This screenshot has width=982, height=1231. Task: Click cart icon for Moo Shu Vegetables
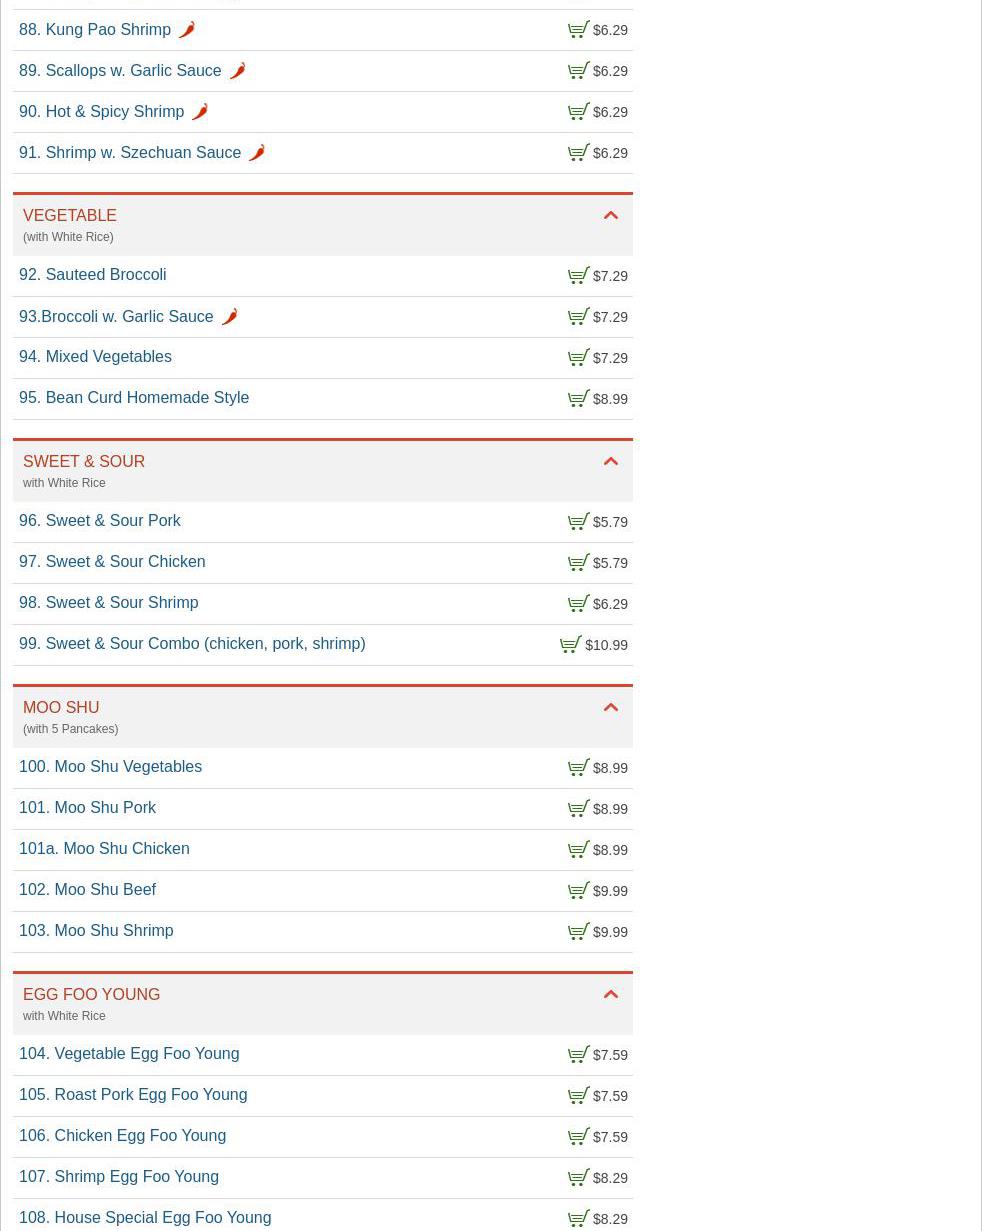(x=579, y=768)
